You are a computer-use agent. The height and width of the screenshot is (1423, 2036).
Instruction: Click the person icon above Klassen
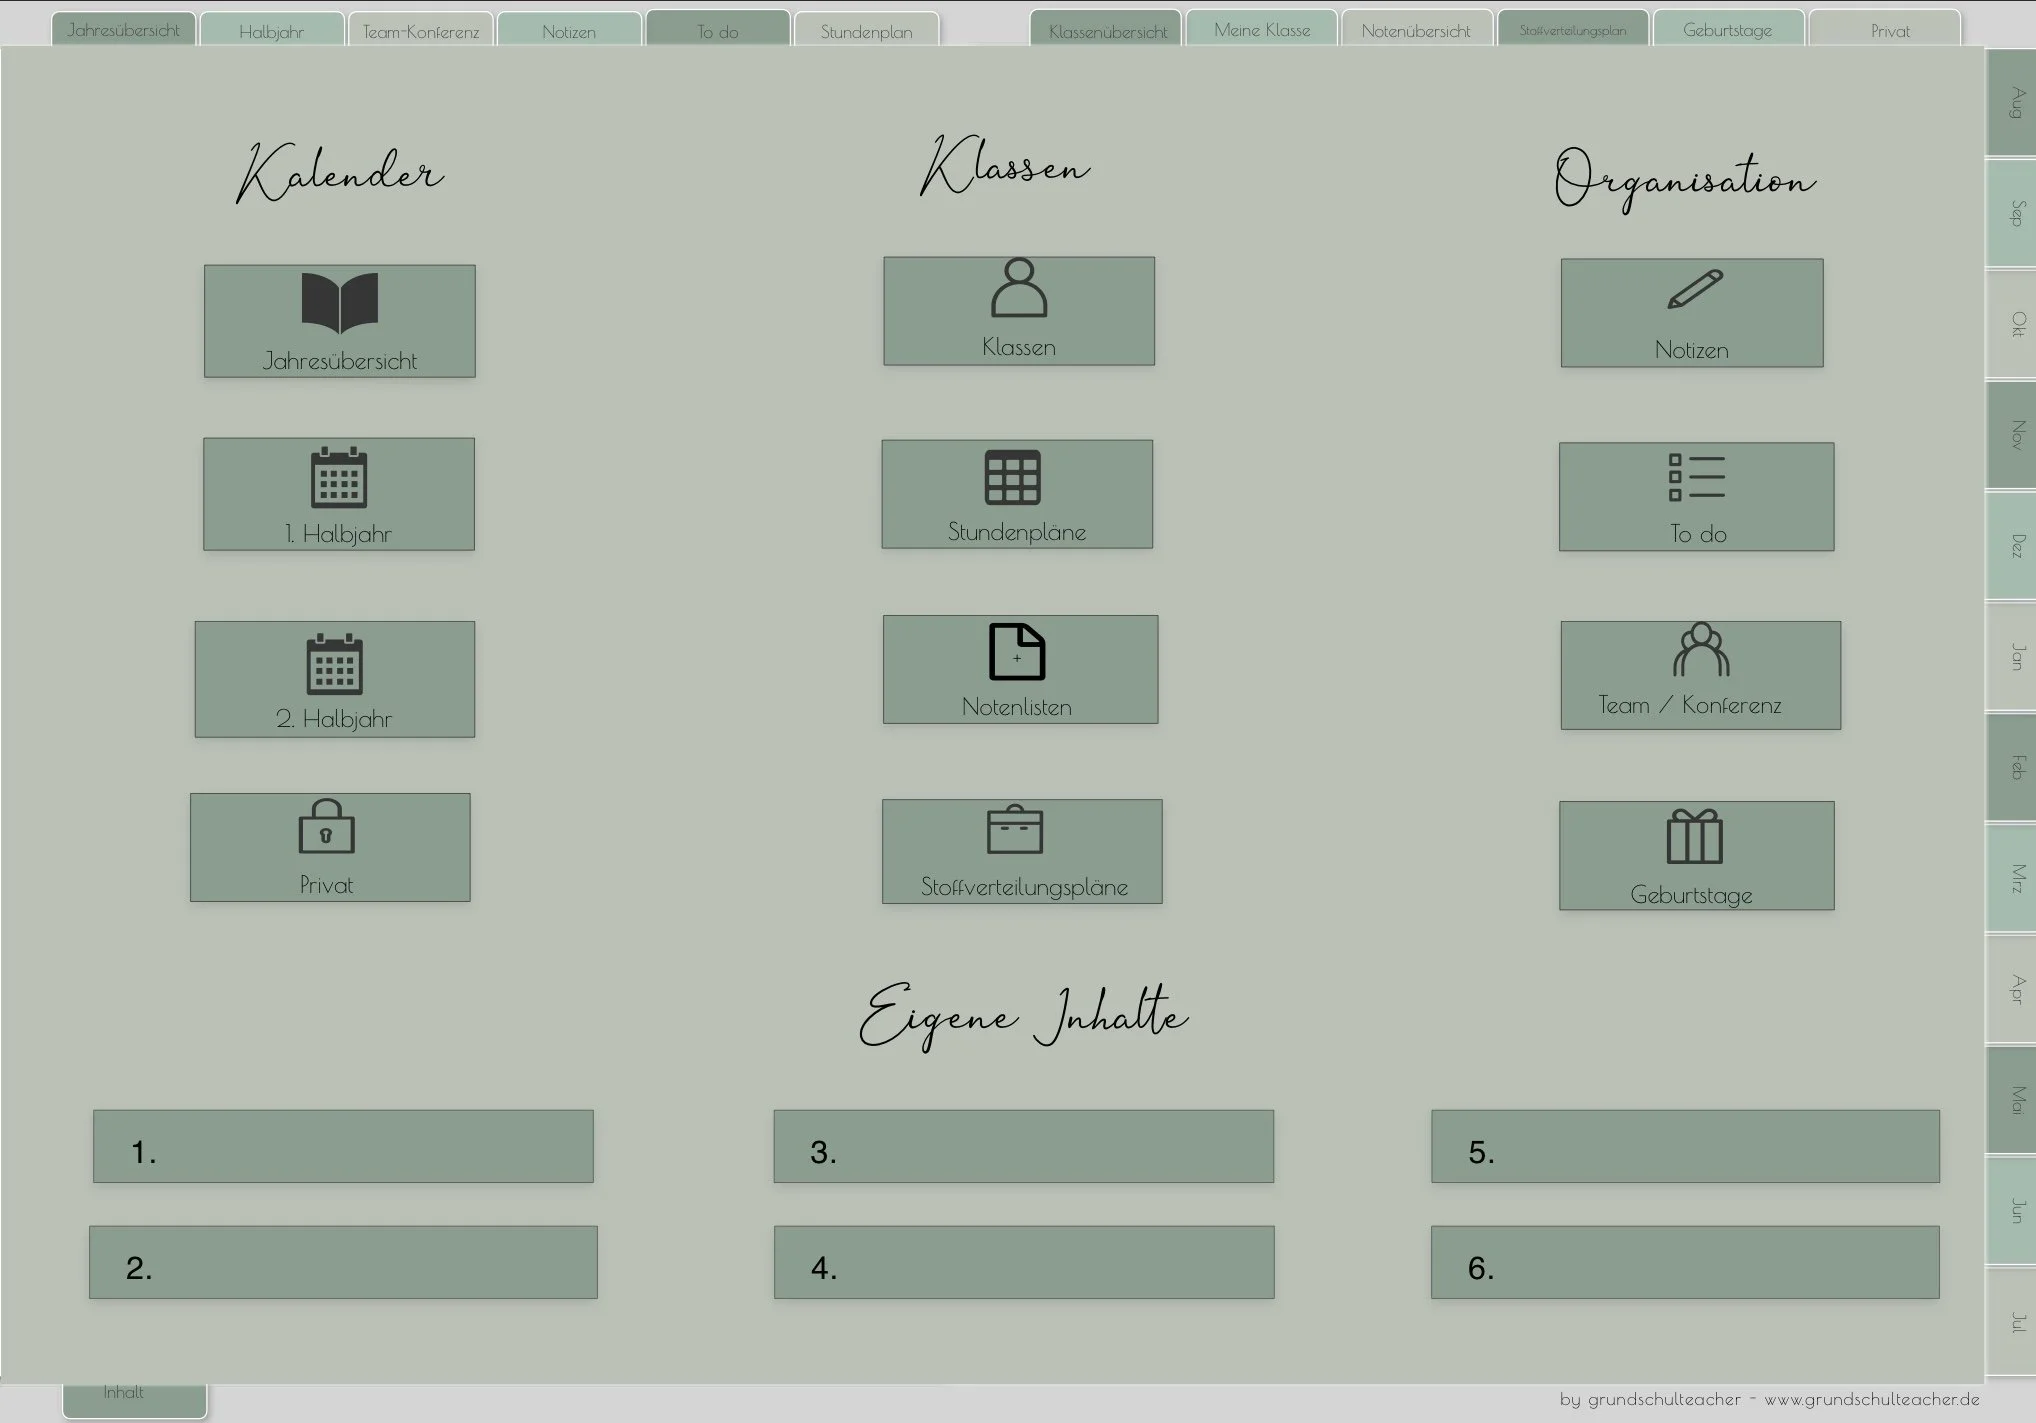pos(1018,288)
